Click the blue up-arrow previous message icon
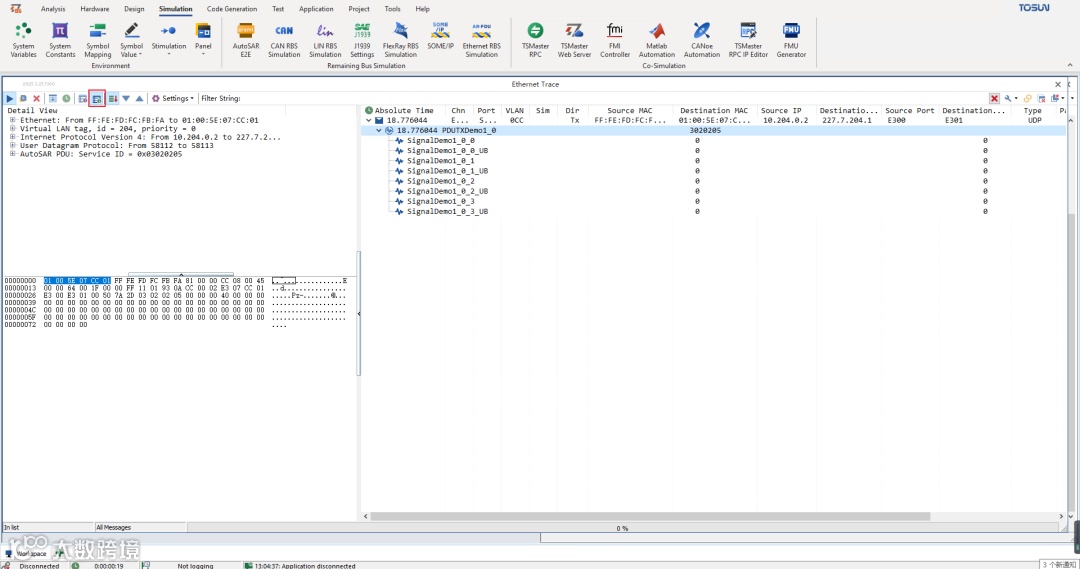The image size is (1080, 569). 139,99
